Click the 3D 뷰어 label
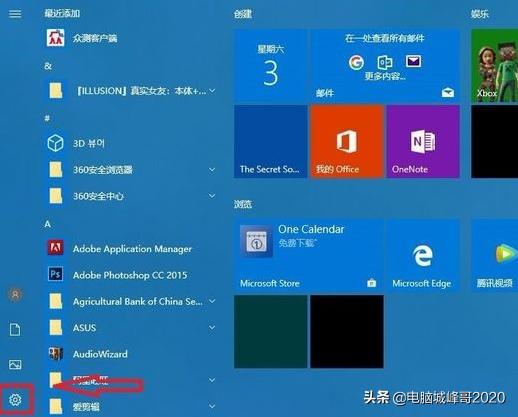Viewport: 518px width, 417px height. pyautogui.click(x=89, y=143)
